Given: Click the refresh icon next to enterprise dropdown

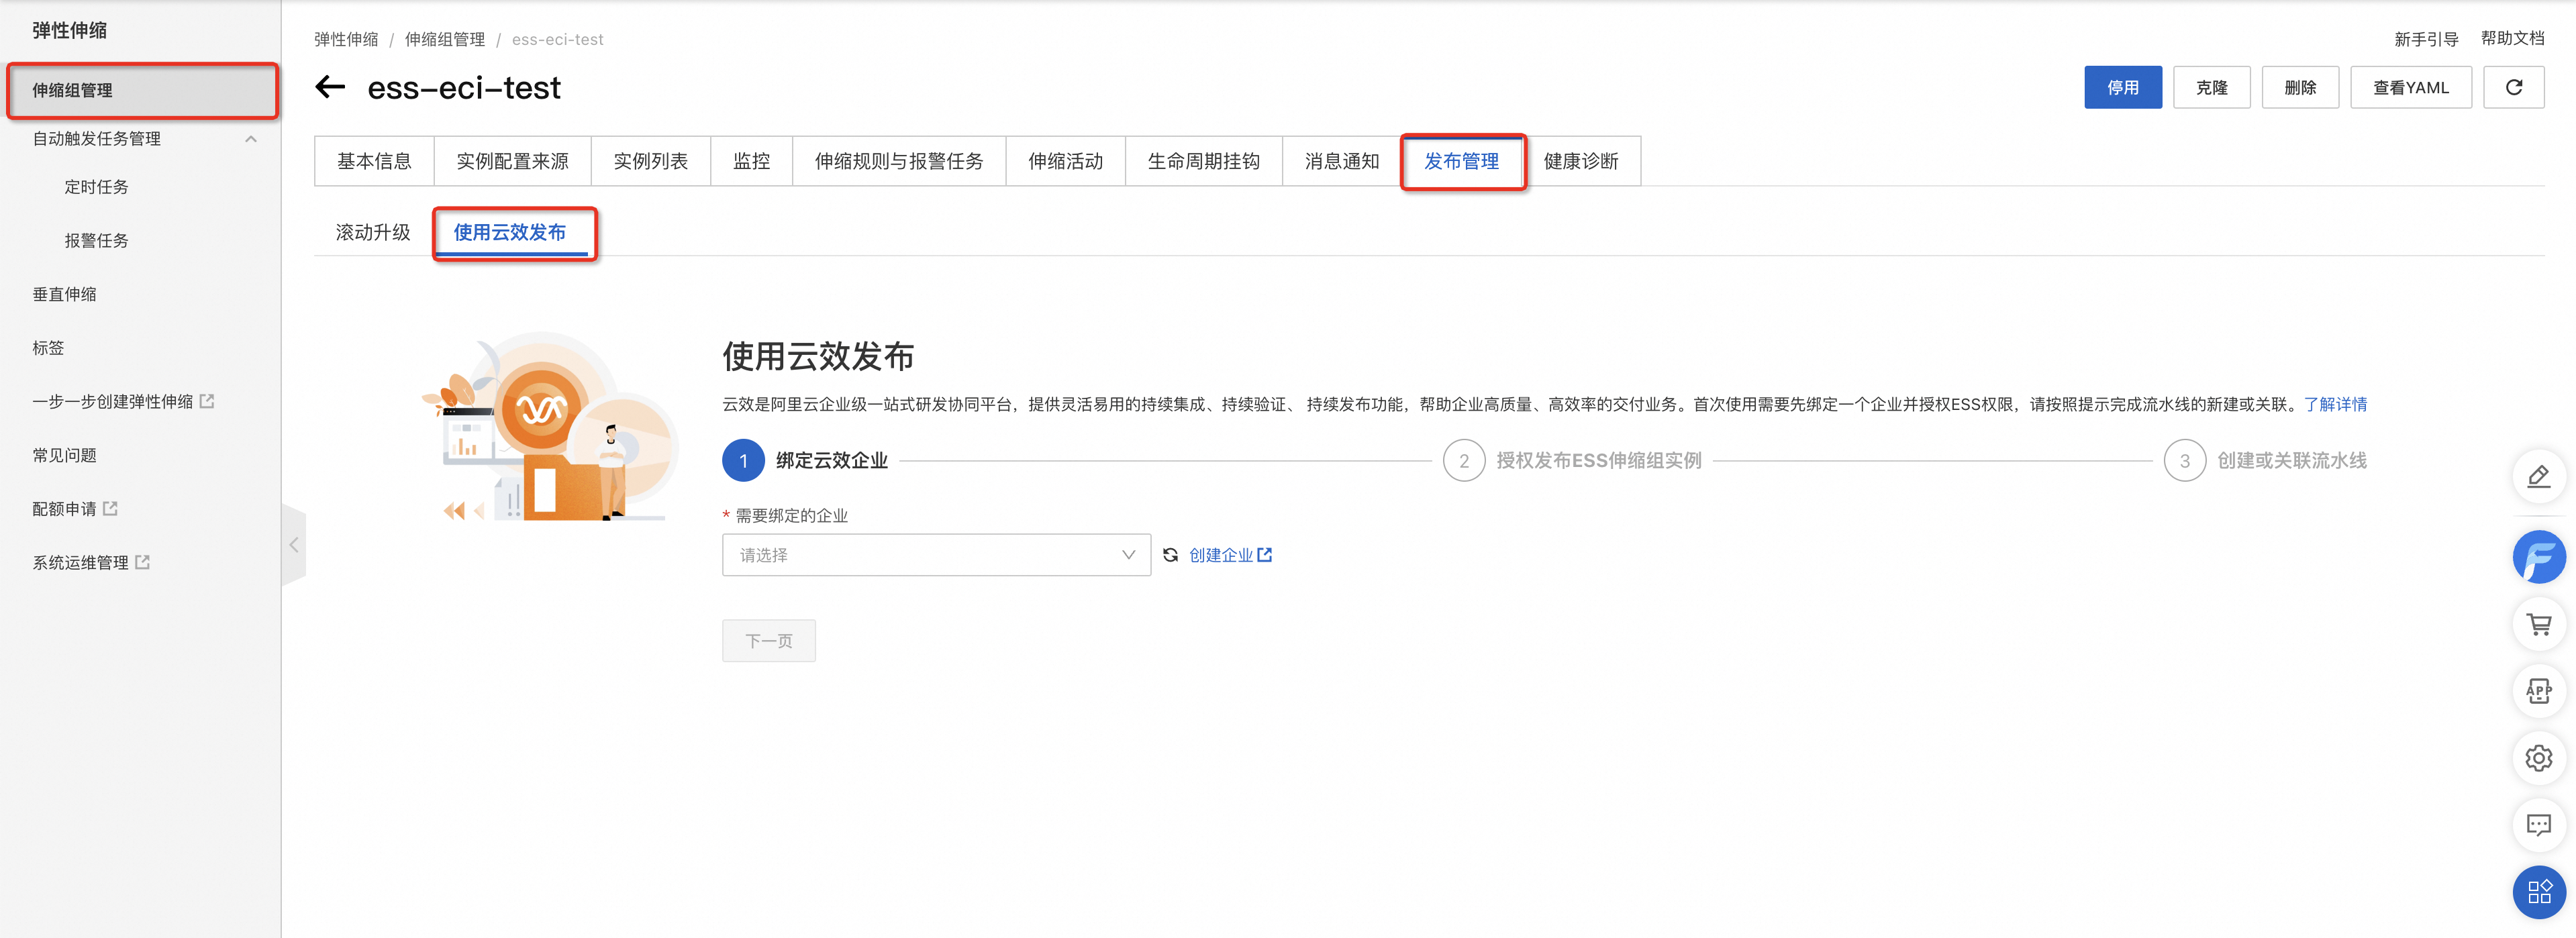Looking at the screenshot, I should tap(1170, 555).
